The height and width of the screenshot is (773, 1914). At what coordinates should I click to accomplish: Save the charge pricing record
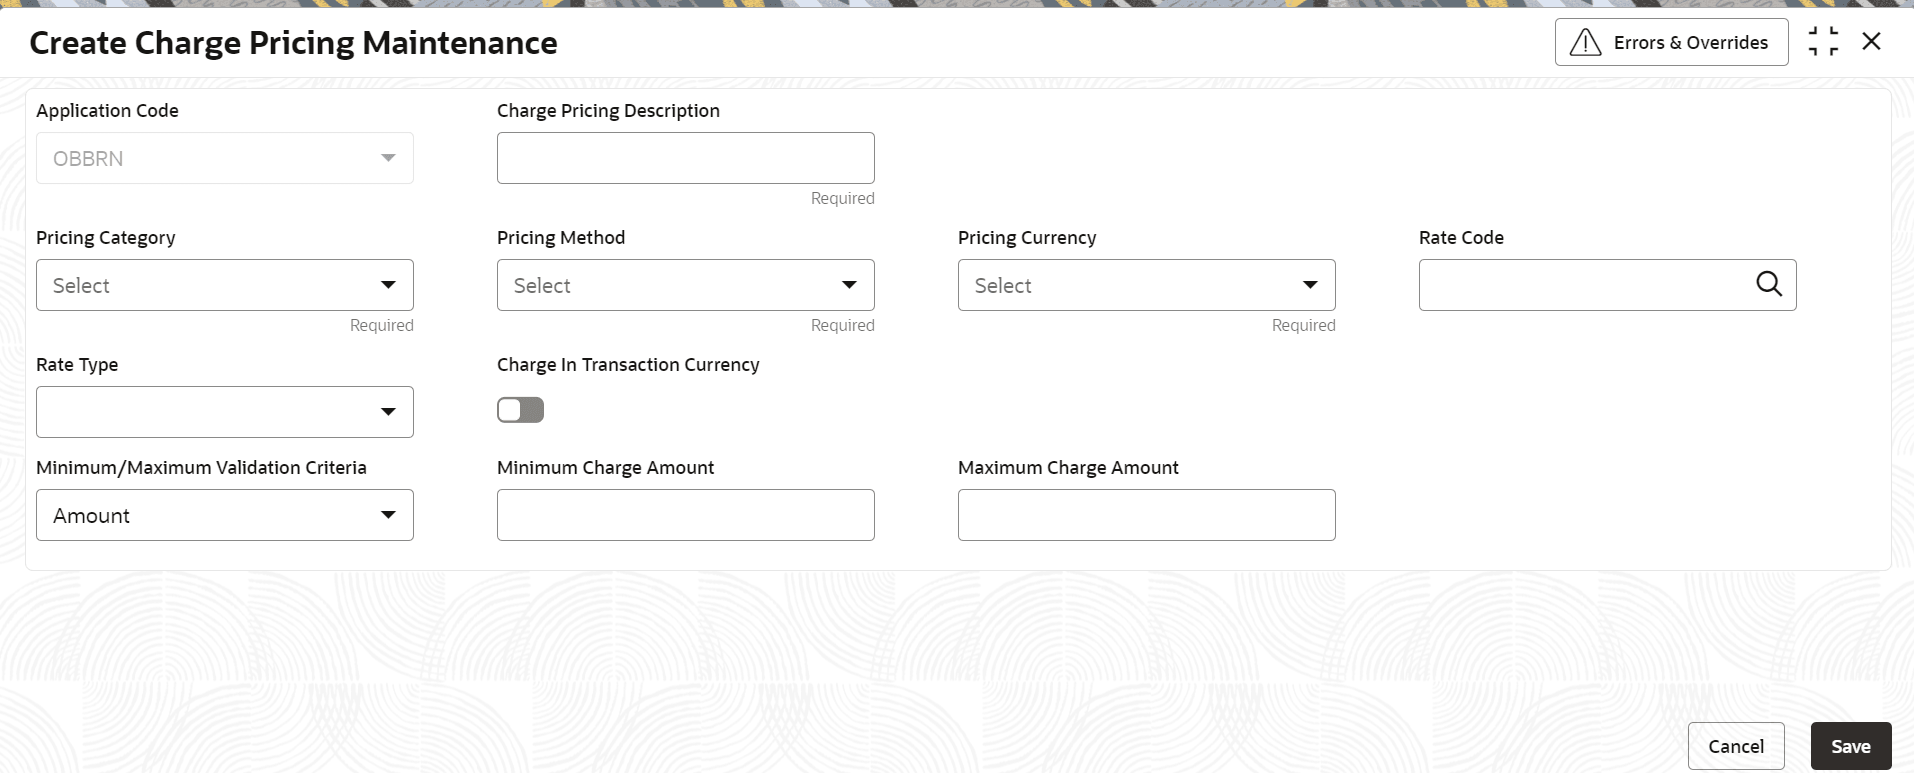click(x=1851, y=746)
